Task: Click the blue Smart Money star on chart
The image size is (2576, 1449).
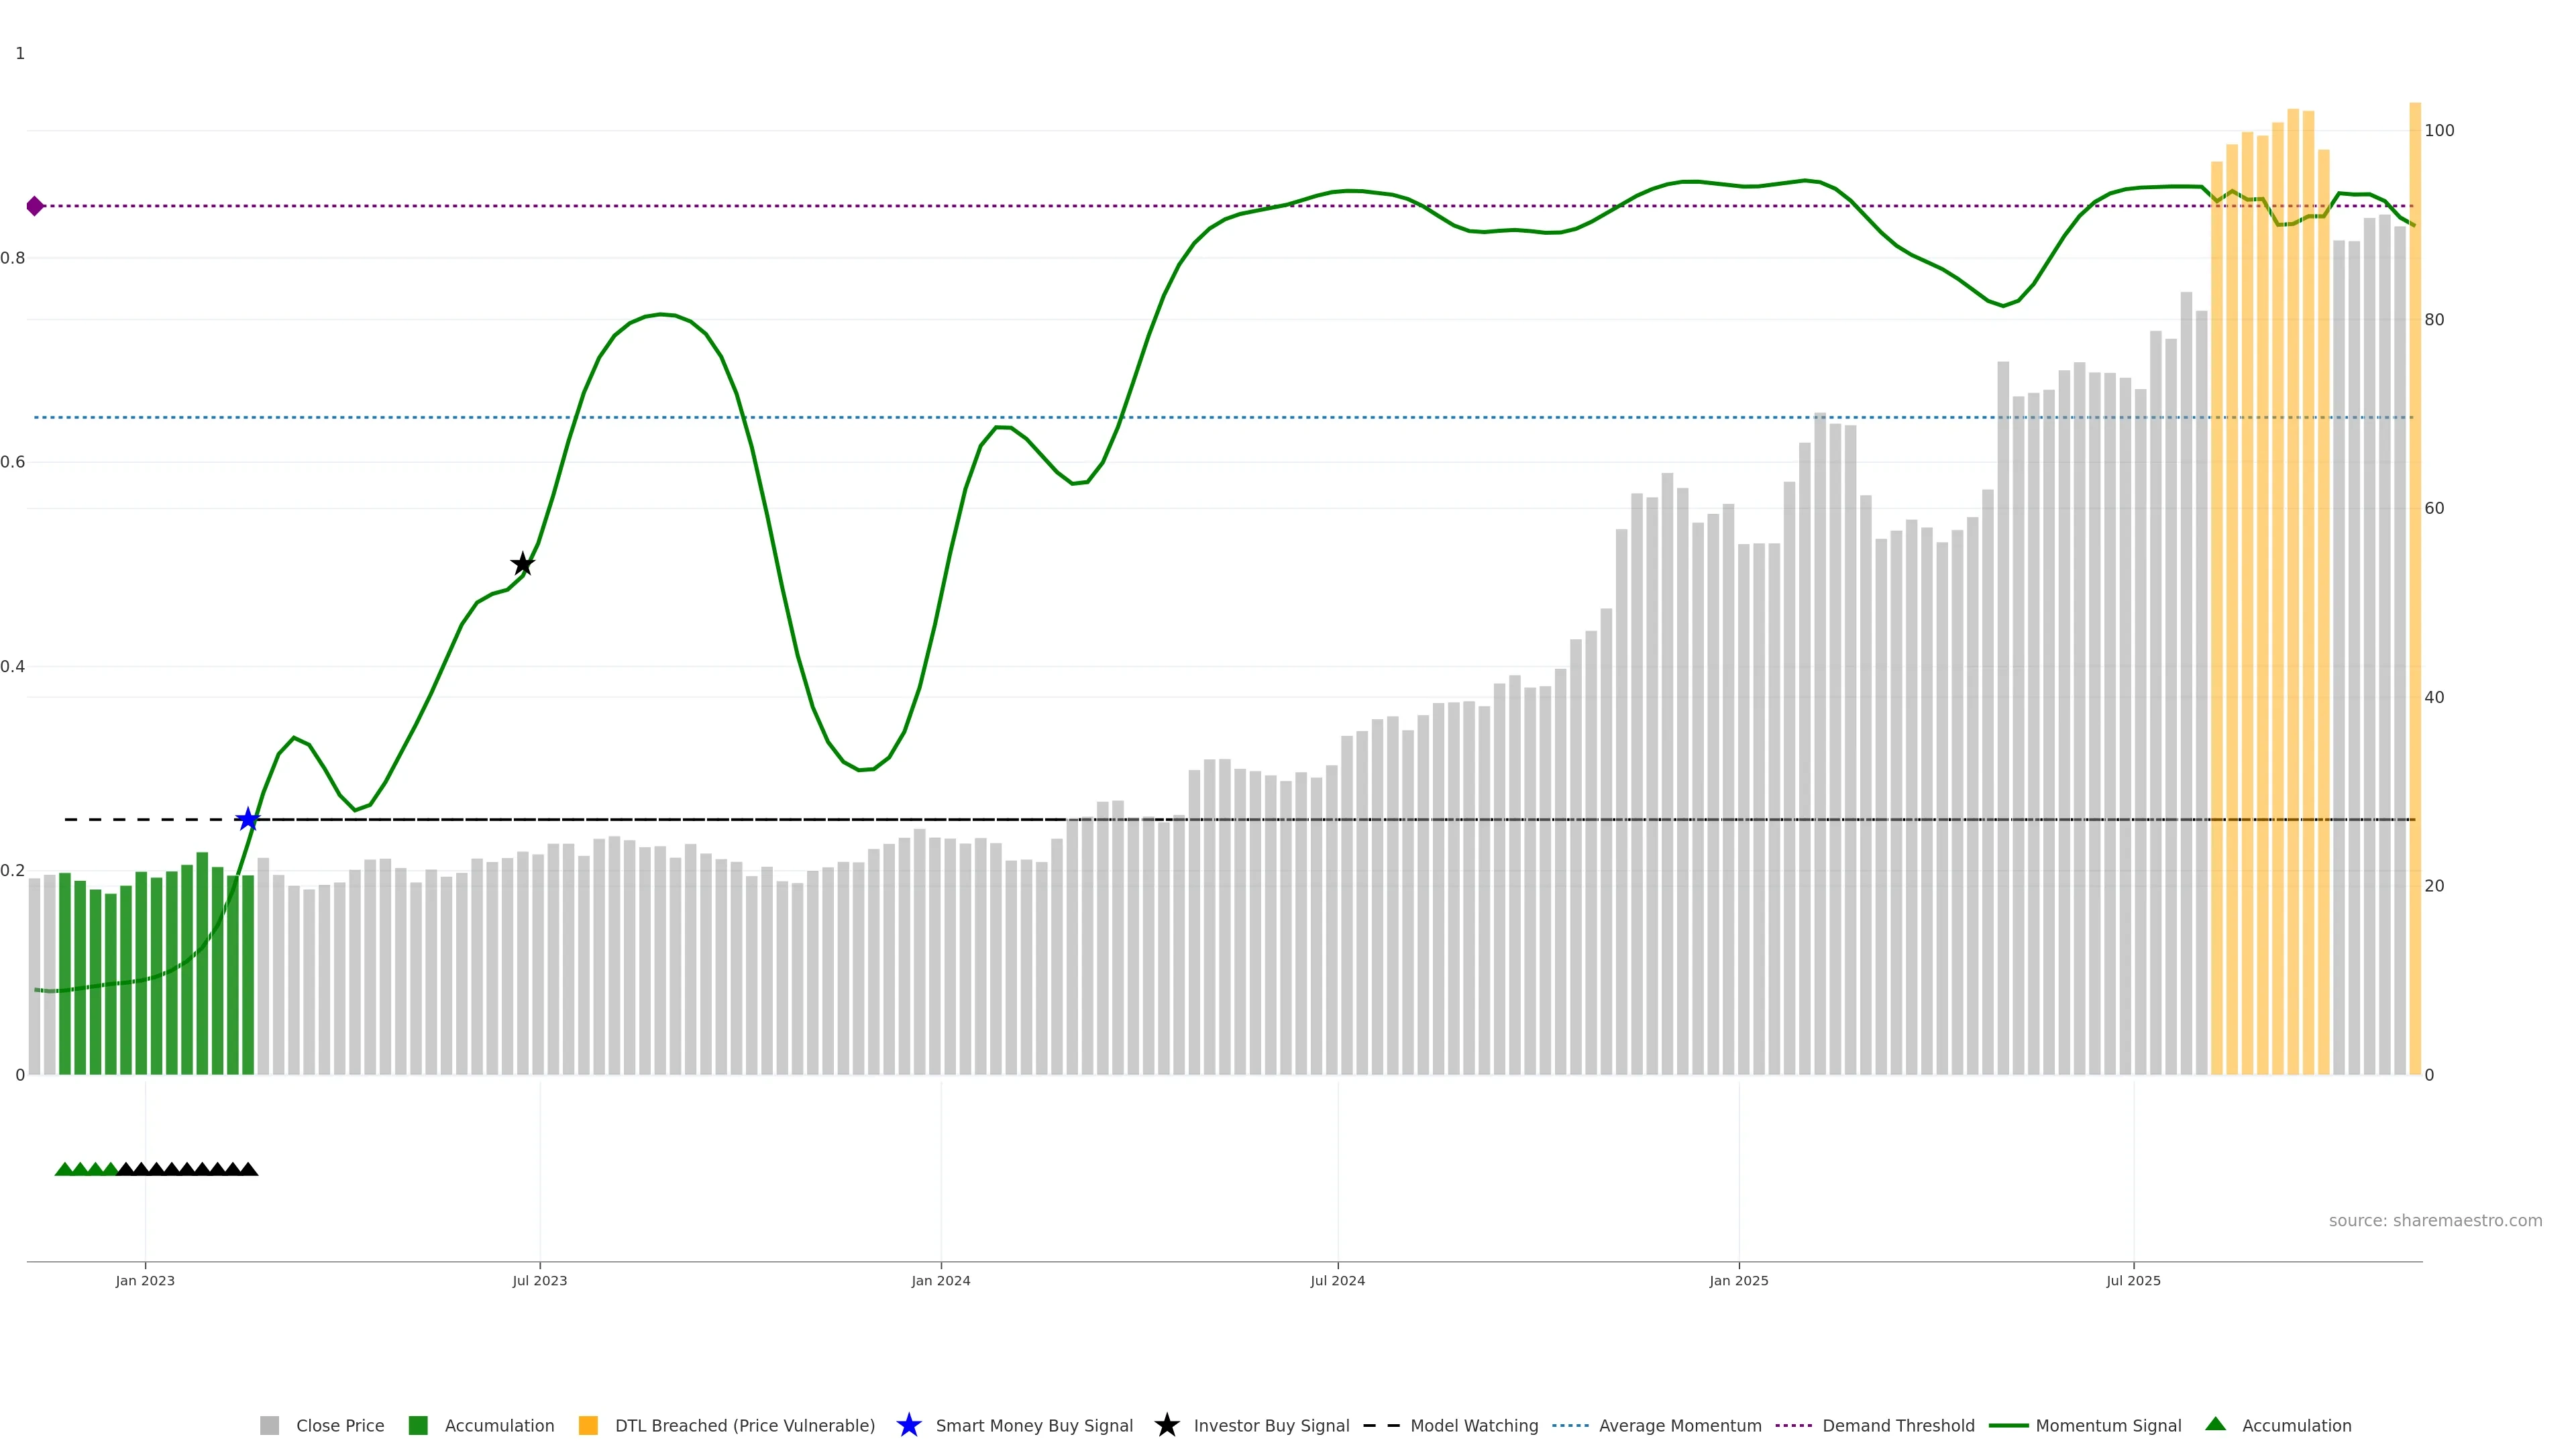Action: pyautogui.click(x=248, y=820)
